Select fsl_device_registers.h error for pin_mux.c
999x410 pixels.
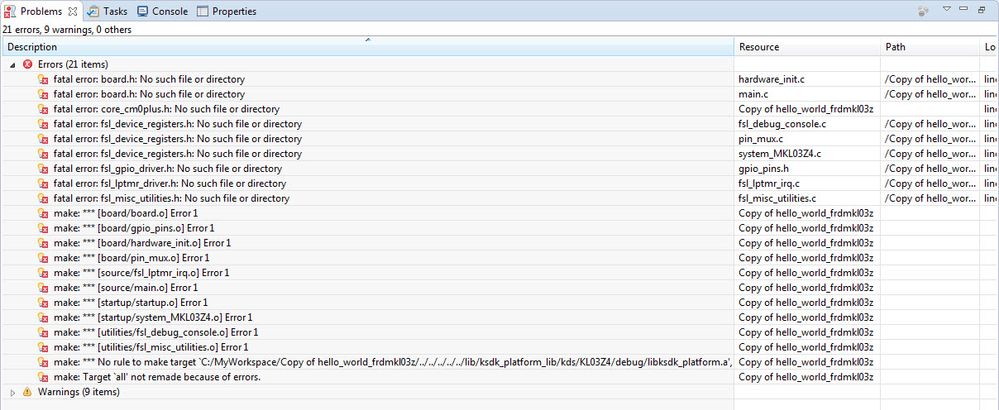coord(178,139)
